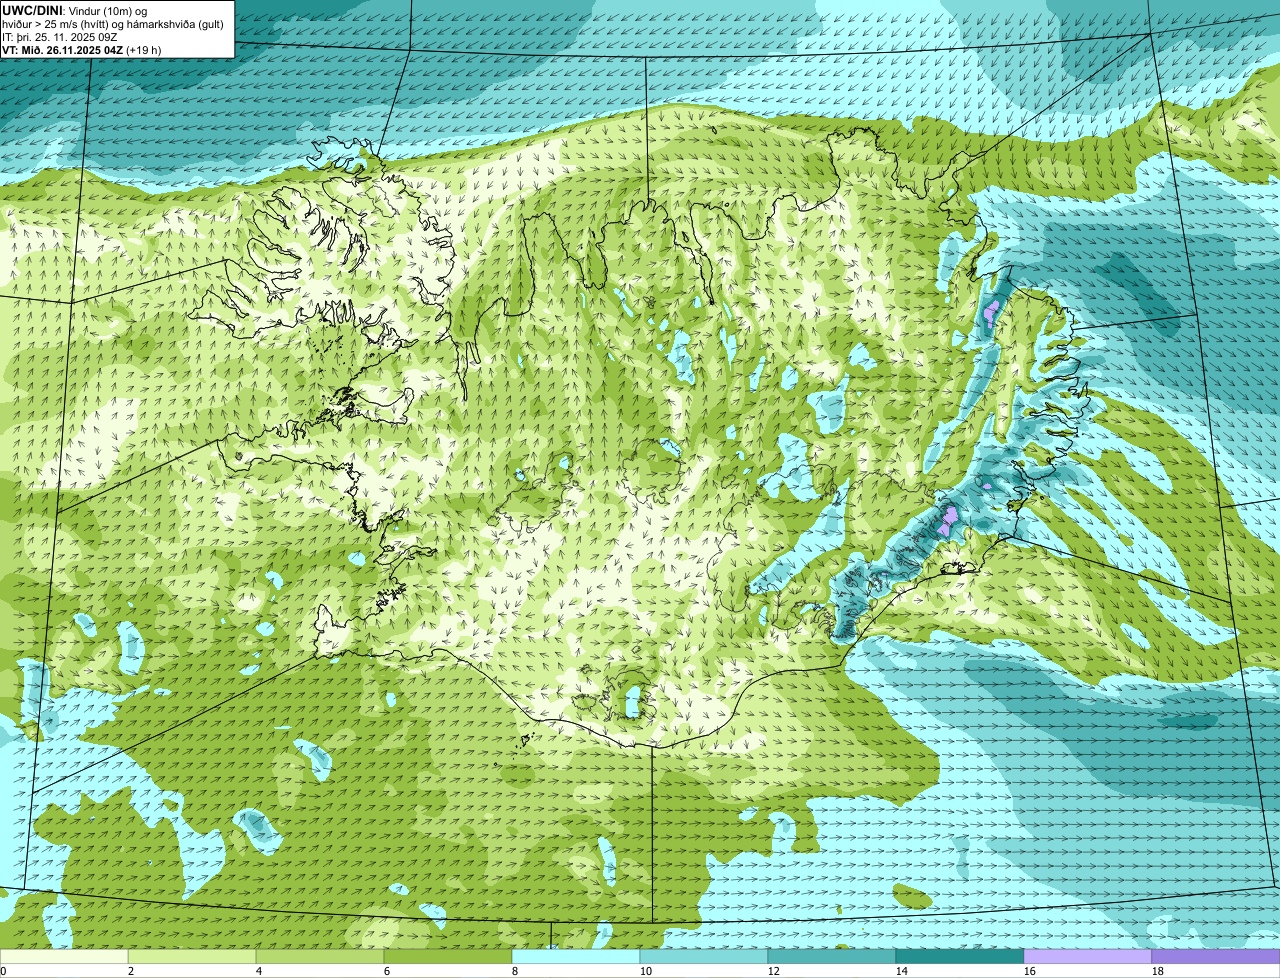Click the pale cyan 8–10 m/s legend swatch
The width and height of the screenshot is (1280, 978).
(x=576, y=957)
